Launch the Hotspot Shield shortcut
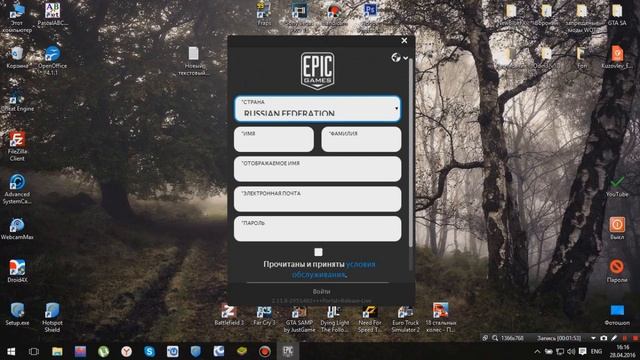The image size is (640, 360). coord(52,318)
